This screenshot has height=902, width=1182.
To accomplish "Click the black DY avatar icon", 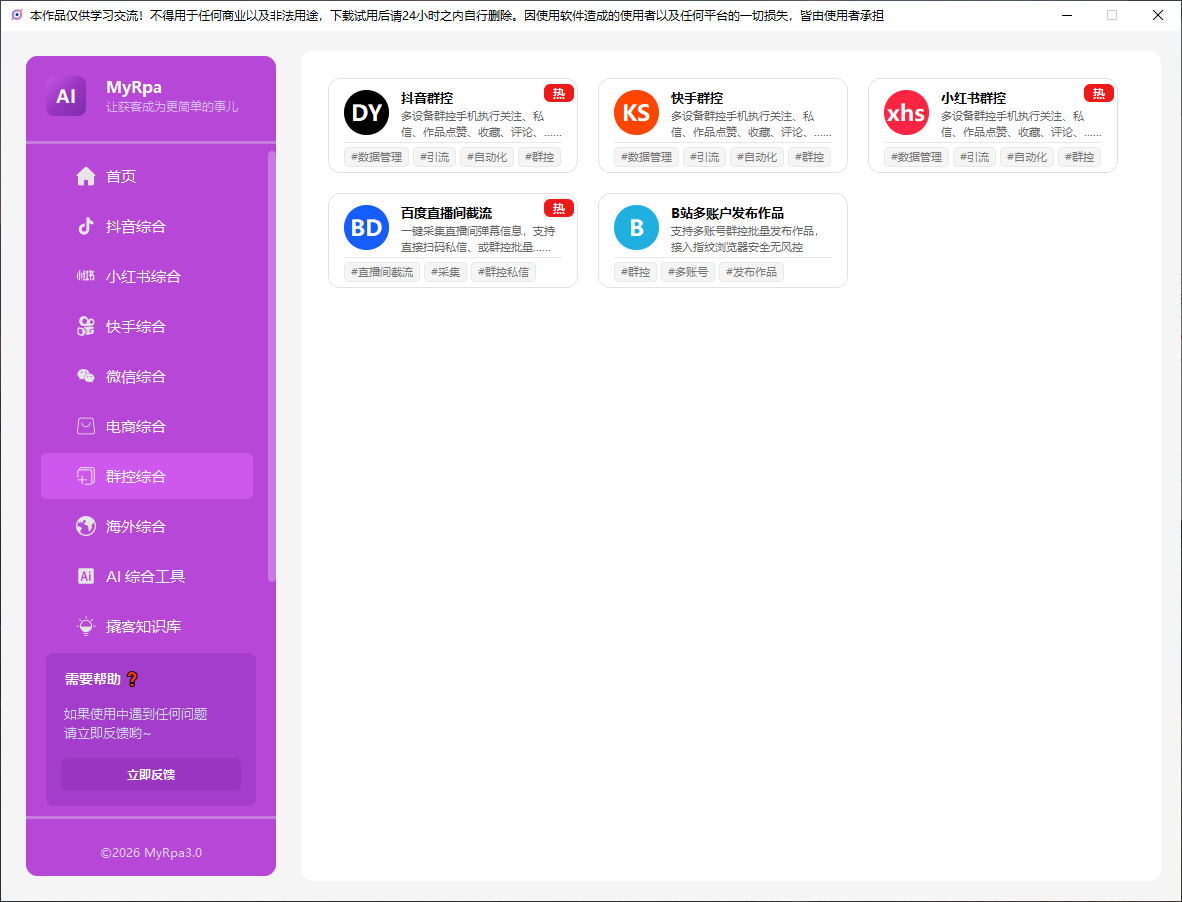I will pos(366,112).
